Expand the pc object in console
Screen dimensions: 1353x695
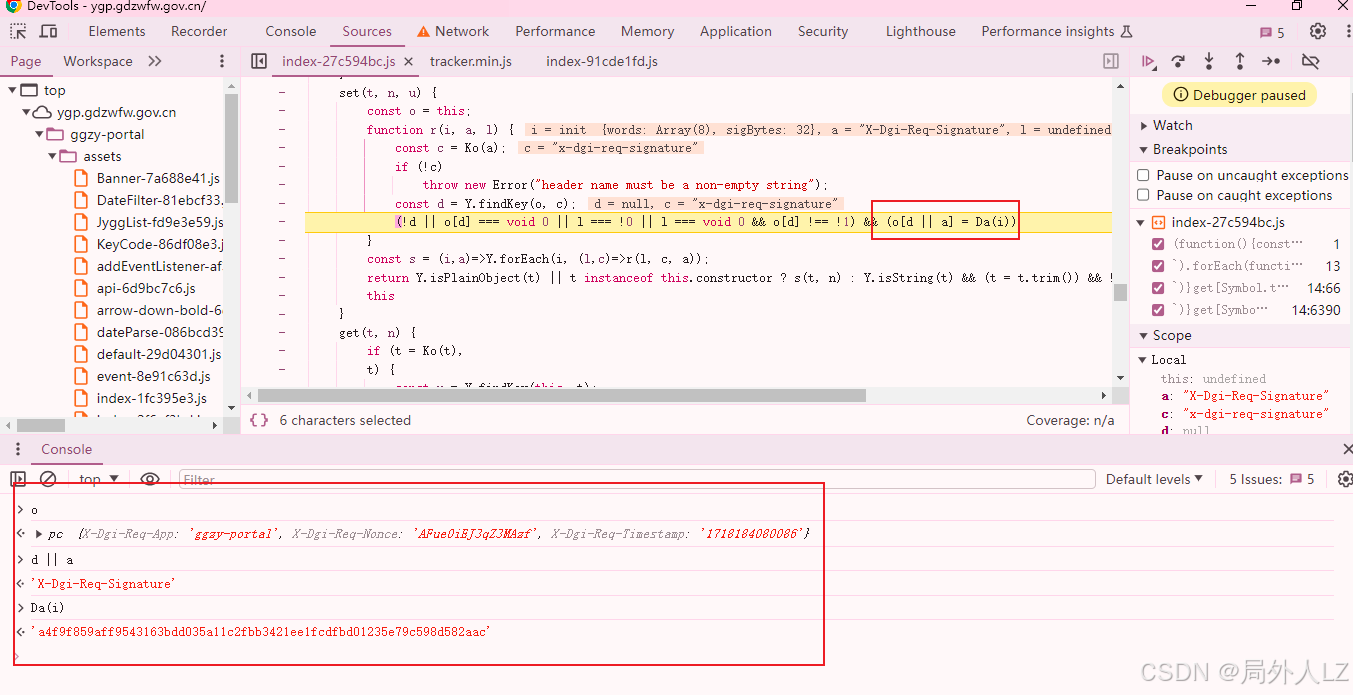click(x=39, y=534)
